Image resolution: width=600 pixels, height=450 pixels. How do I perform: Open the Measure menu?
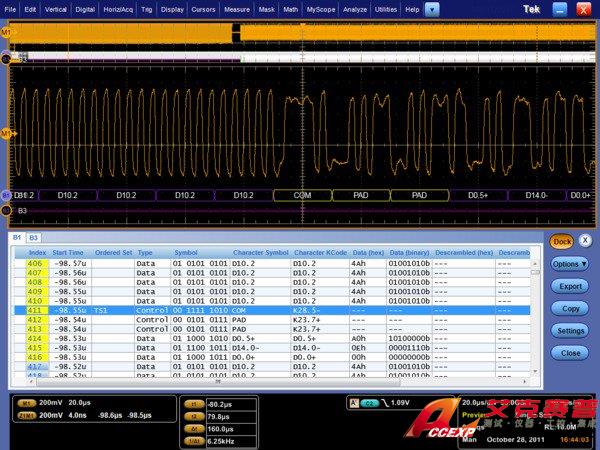pos(237,8)
